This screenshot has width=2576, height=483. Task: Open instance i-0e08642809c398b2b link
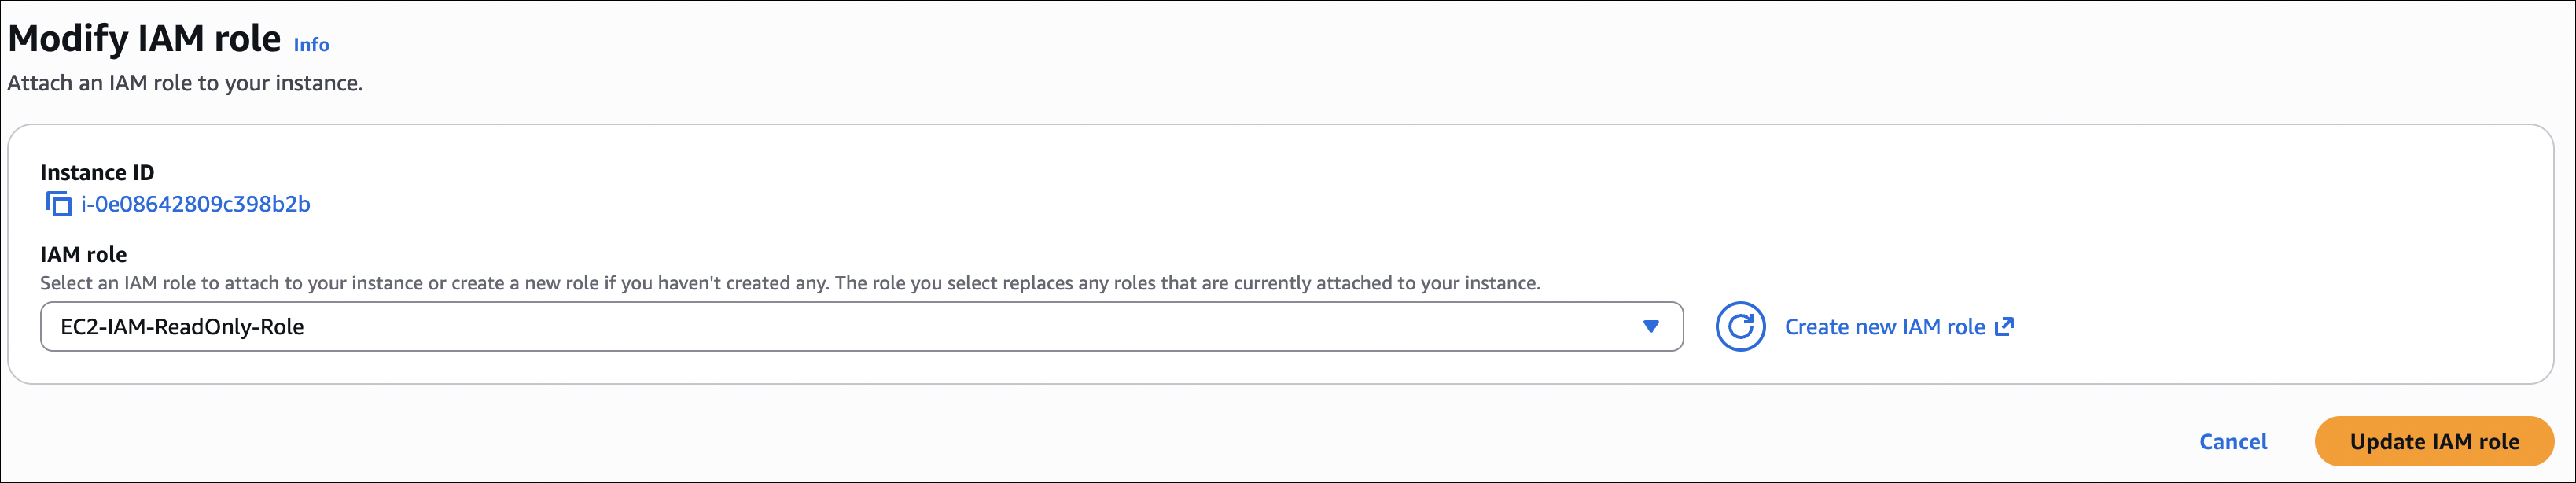point(196,204)
